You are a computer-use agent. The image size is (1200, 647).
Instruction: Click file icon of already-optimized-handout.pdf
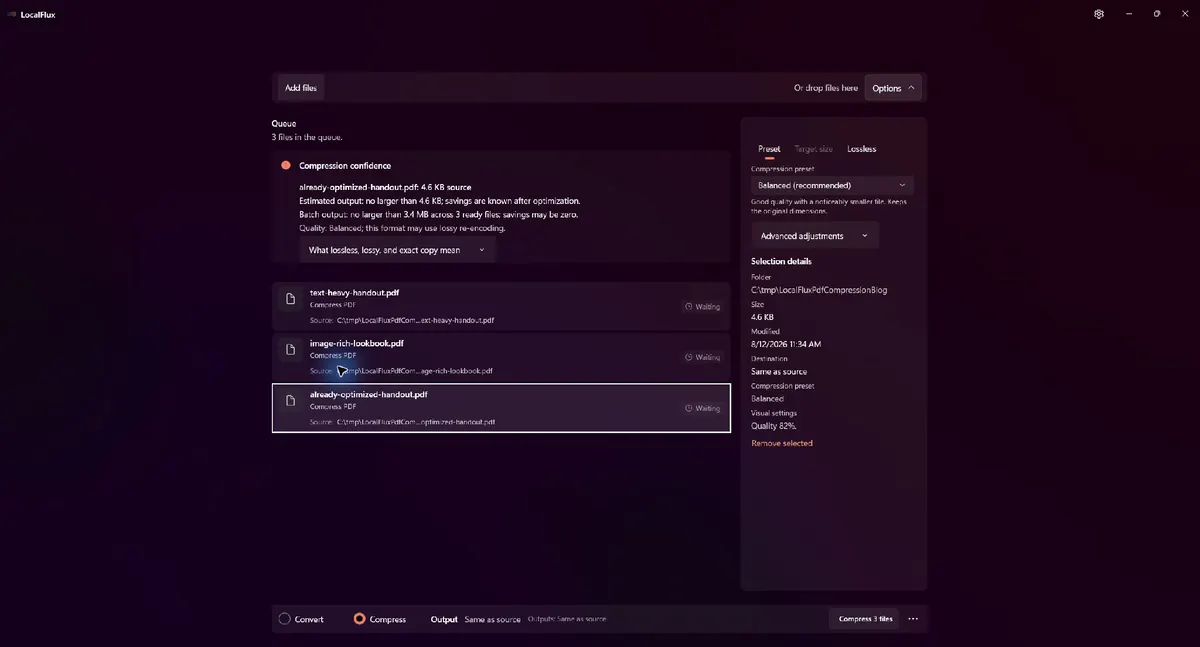[291, 401]
